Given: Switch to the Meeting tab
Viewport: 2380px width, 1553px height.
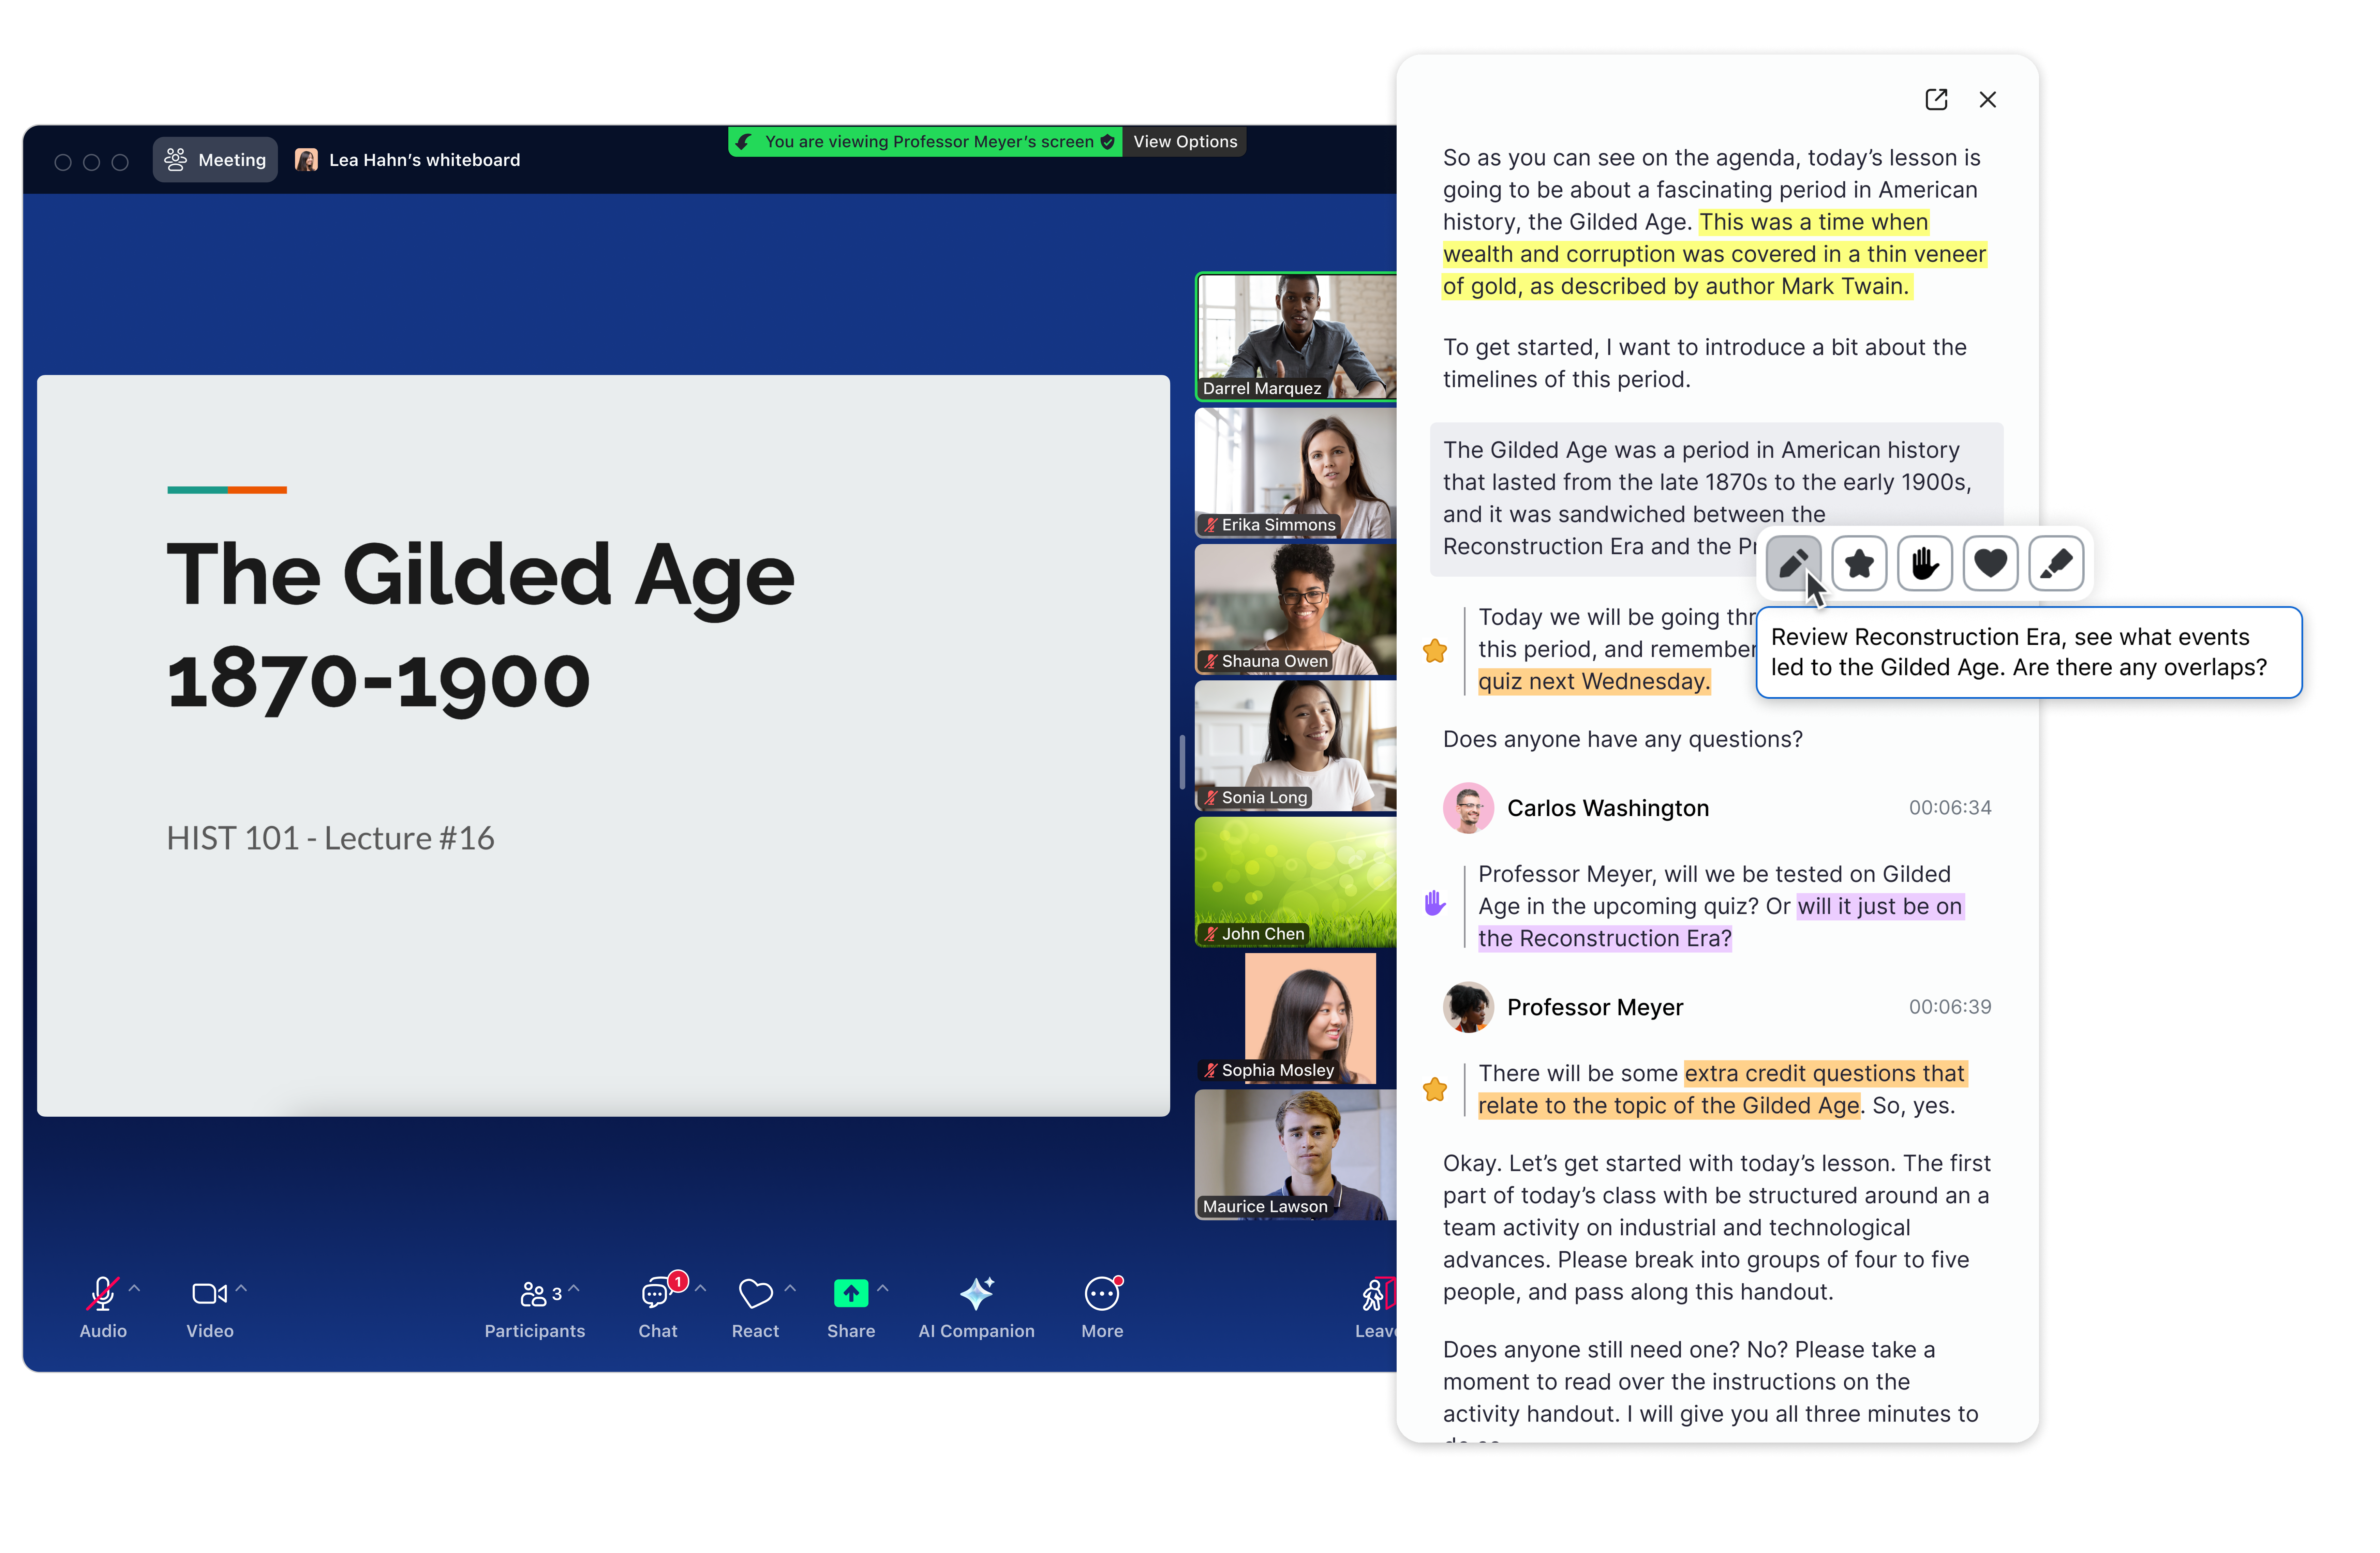Looking at the screenshot, I should [x=215, y=160].
